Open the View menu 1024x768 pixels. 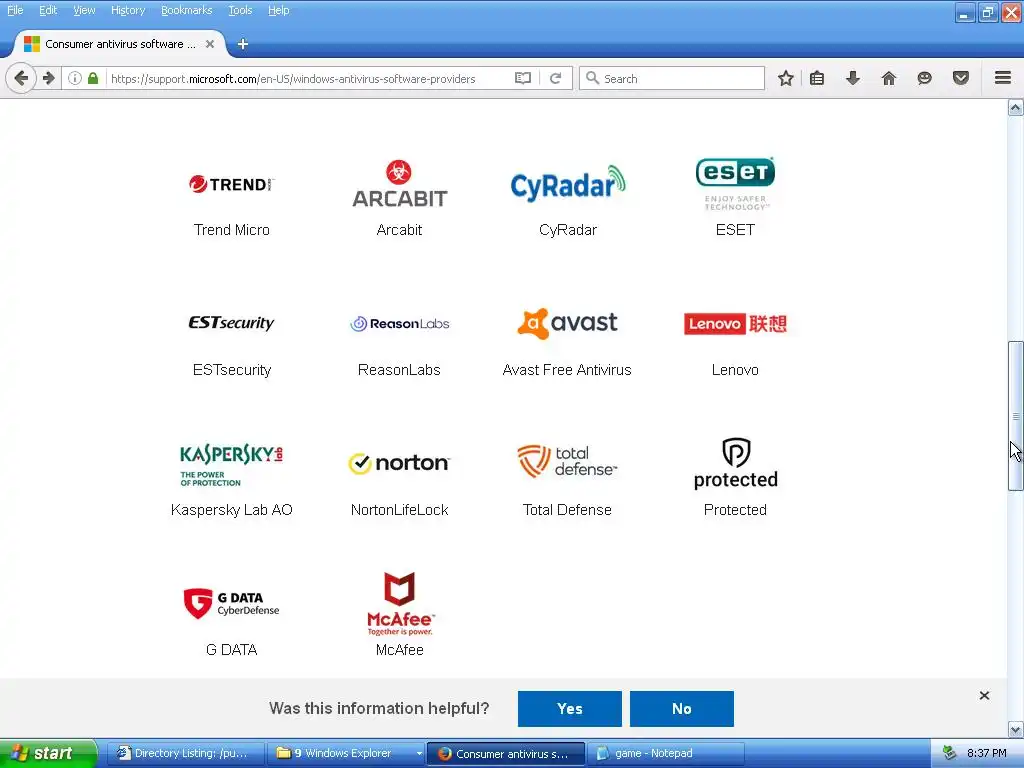coord(84,10)
